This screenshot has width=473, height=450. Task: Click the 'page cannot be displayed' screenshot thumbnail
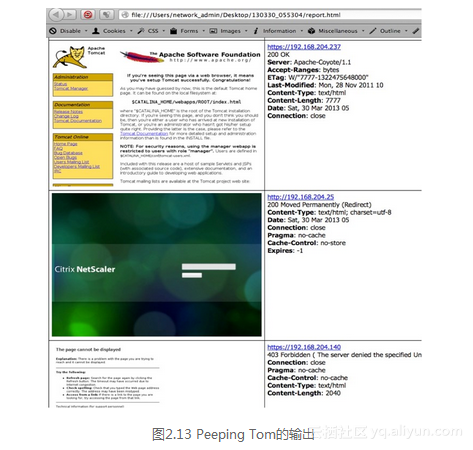[157, 375]
